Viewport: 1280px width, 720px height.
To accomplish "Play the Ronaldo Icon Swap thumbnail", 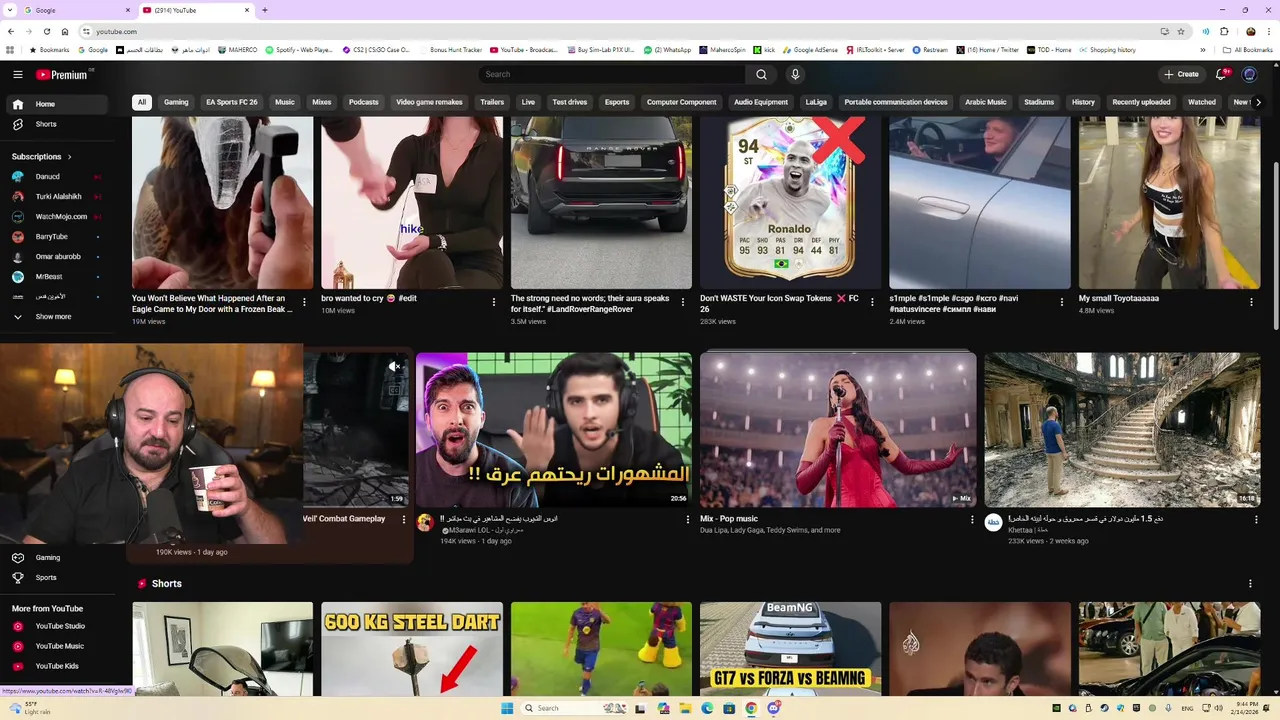I will pyautogui.click(x=790, y=202).
